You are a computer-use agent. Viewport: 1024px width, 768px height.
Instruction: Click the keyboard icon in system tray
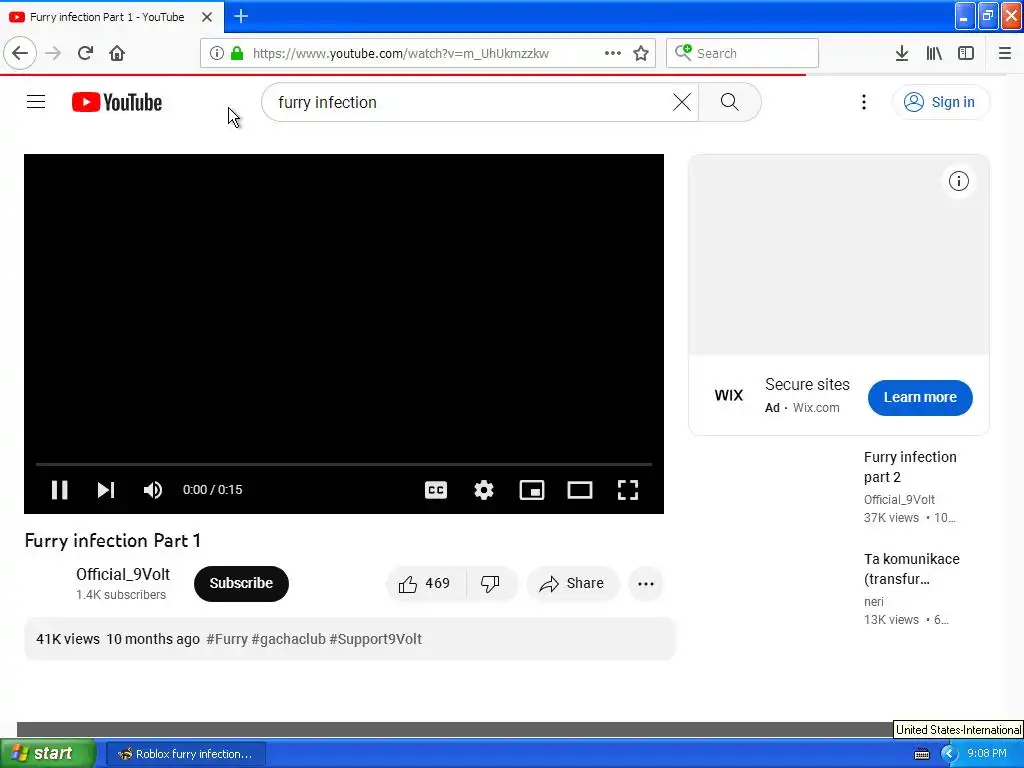click(x=921, y=754)
